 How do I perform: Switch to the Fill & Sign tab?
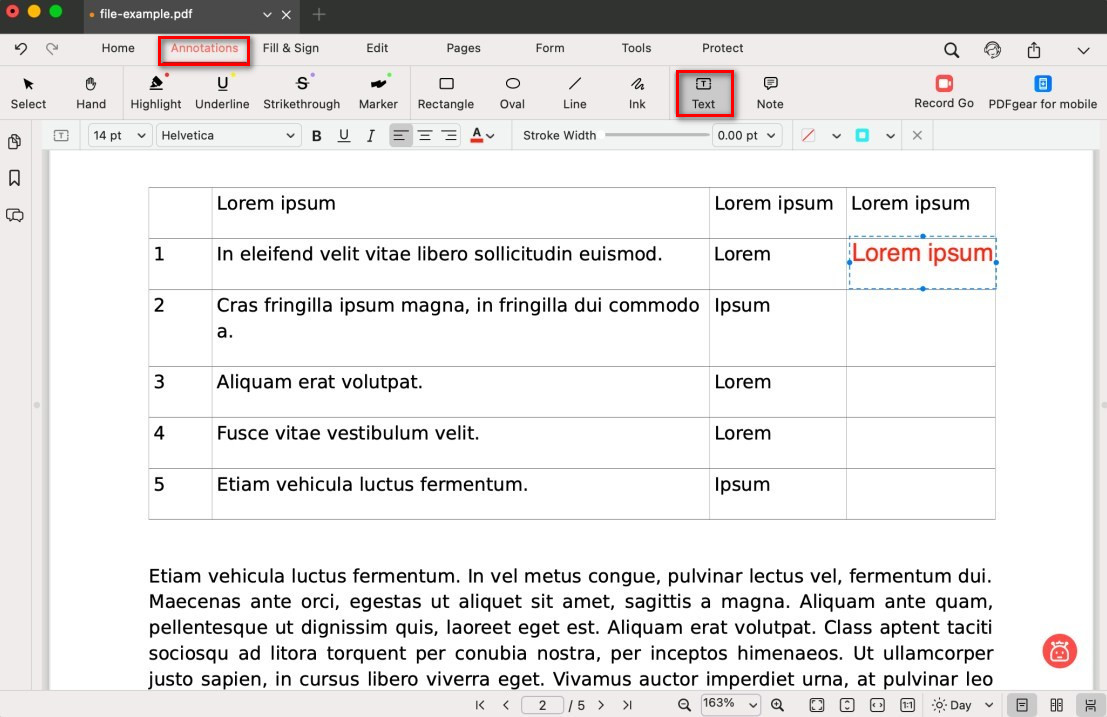(291, 48)
